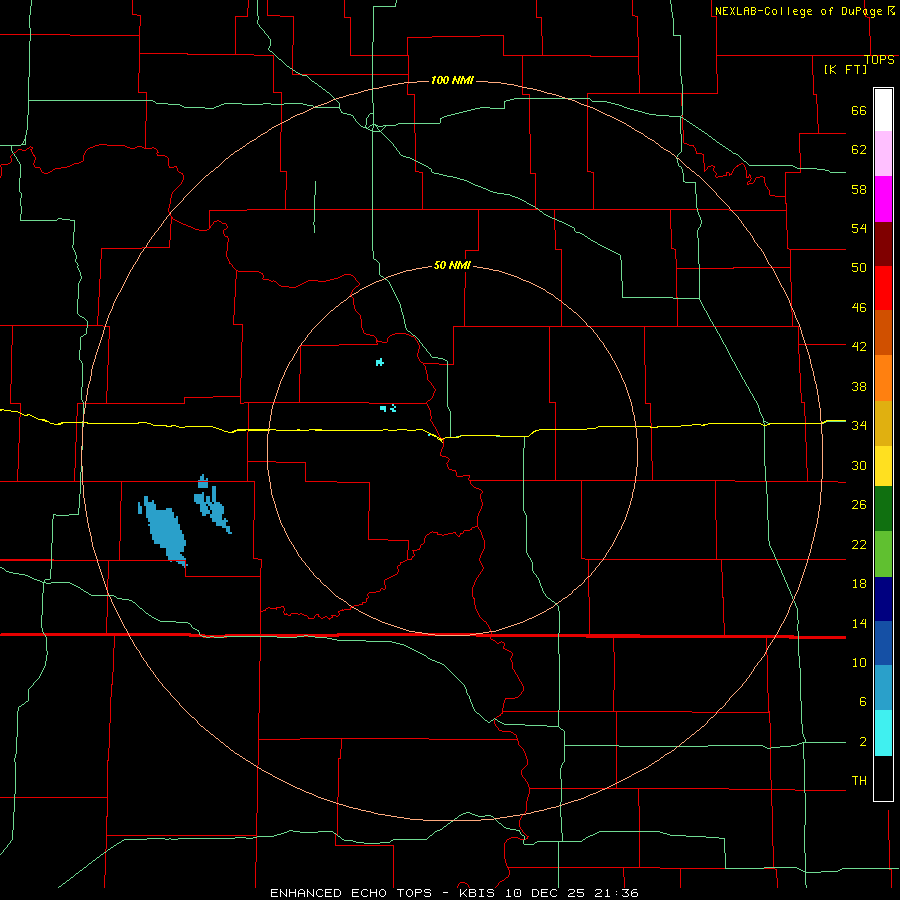
Task: Click the white 66 kft color swatch
Action: pyautogui.click(x=883, y=110)
